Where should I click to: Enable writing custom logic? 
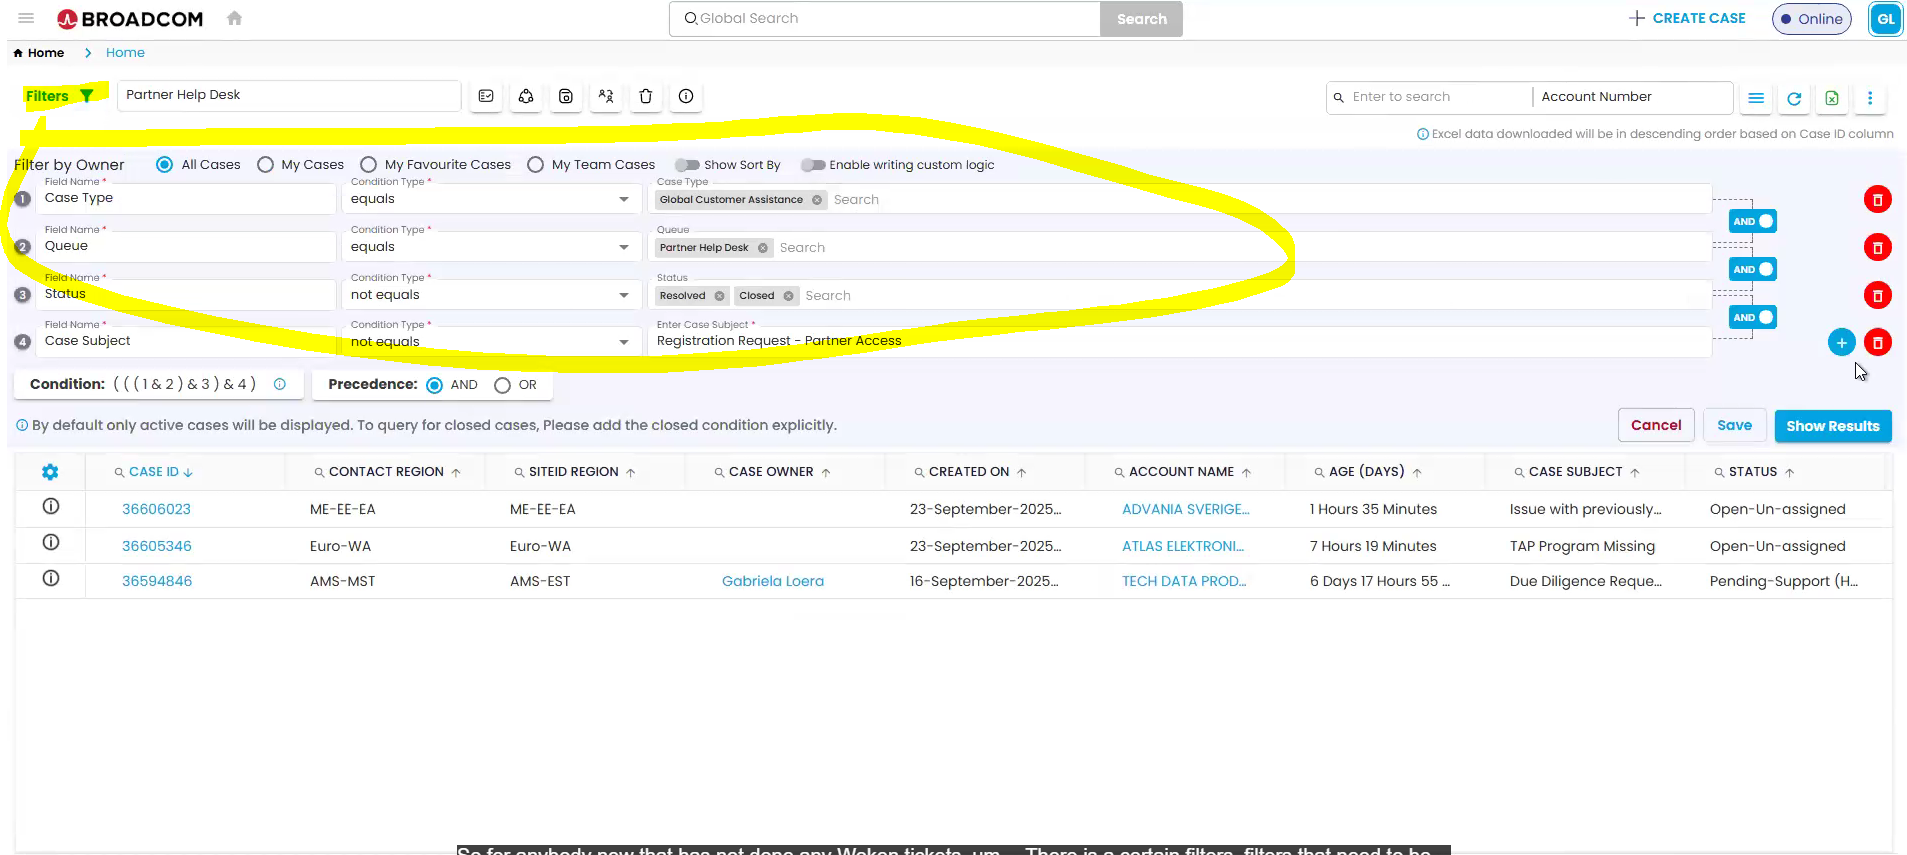pyautogui.click(x=813, y=165)
